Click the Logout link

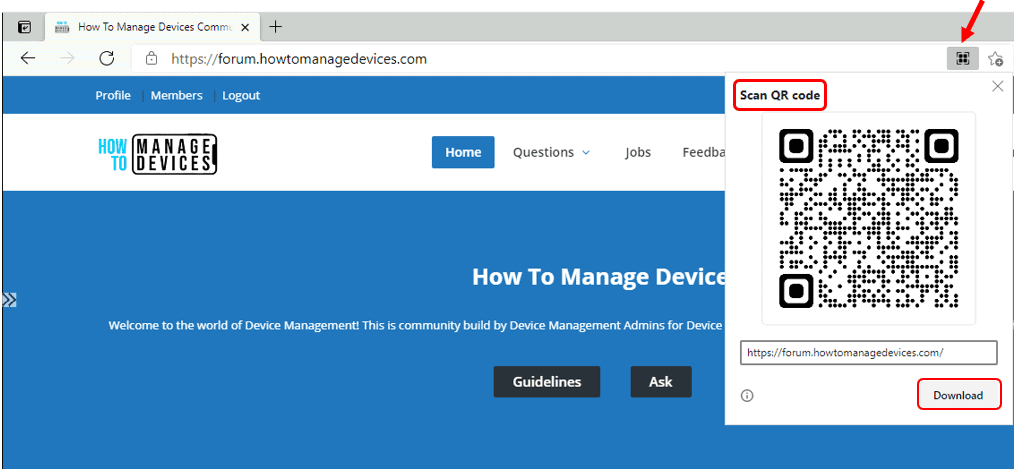pos(241,95)
